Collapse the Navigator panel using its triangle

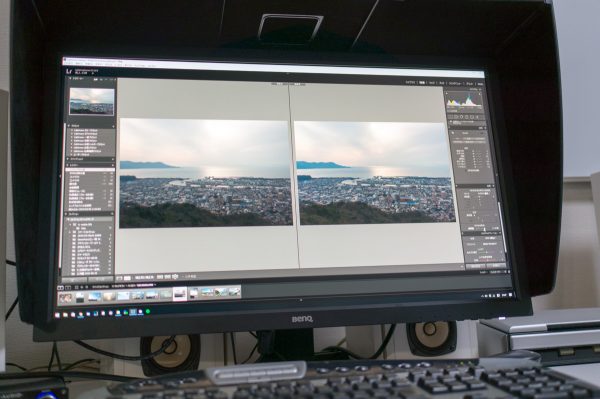(x=70, y=78)
